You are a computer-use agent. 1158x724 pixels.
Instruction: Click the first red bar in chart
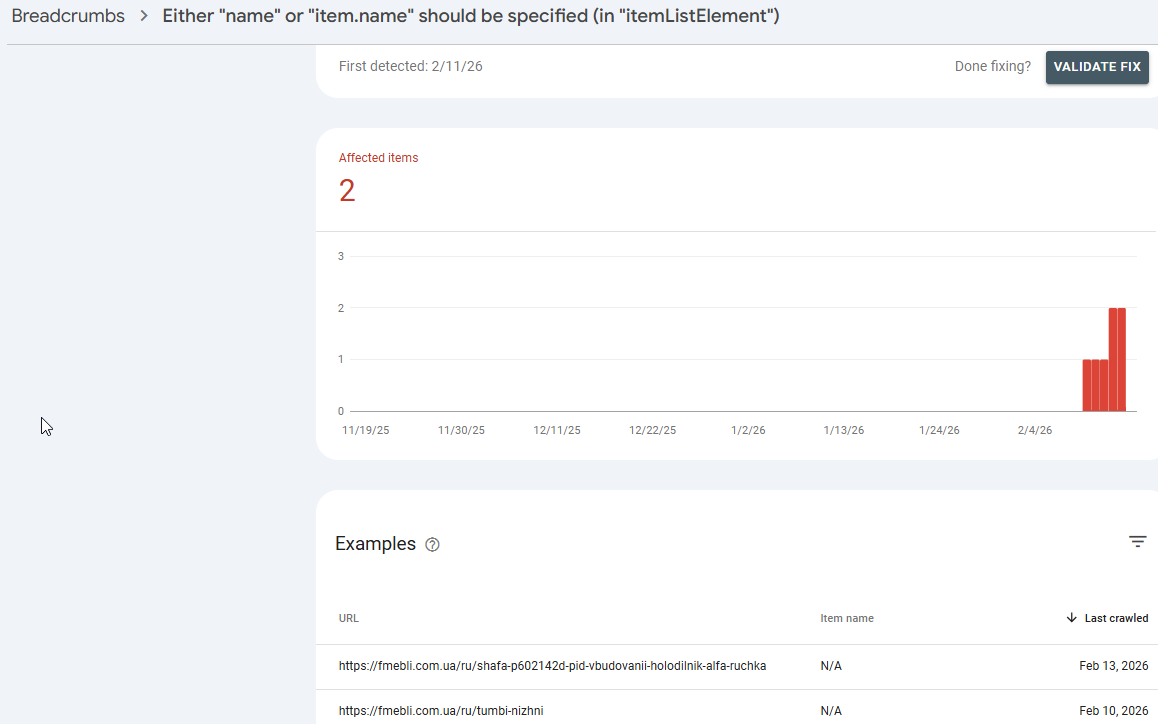pos(1087,386)
